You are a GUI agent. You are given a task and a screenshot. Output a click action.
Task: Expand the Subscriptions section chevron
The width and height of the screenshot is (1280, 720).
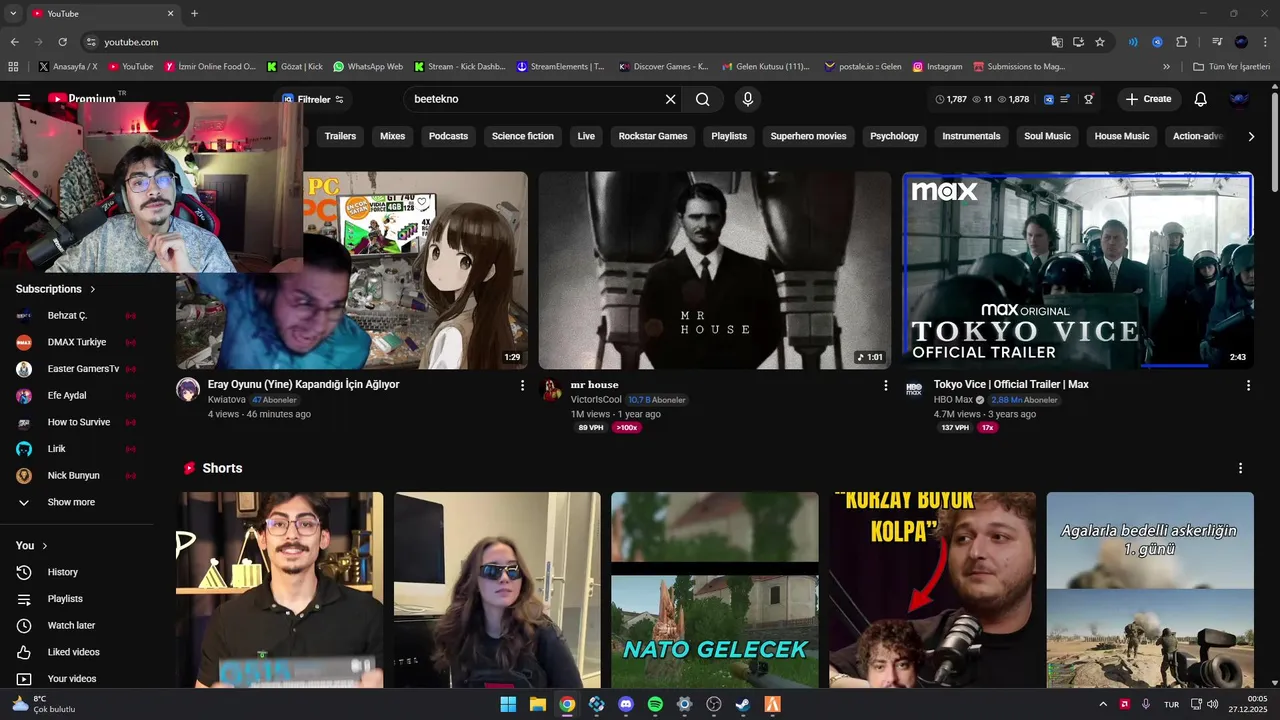(x=93, y=289)
